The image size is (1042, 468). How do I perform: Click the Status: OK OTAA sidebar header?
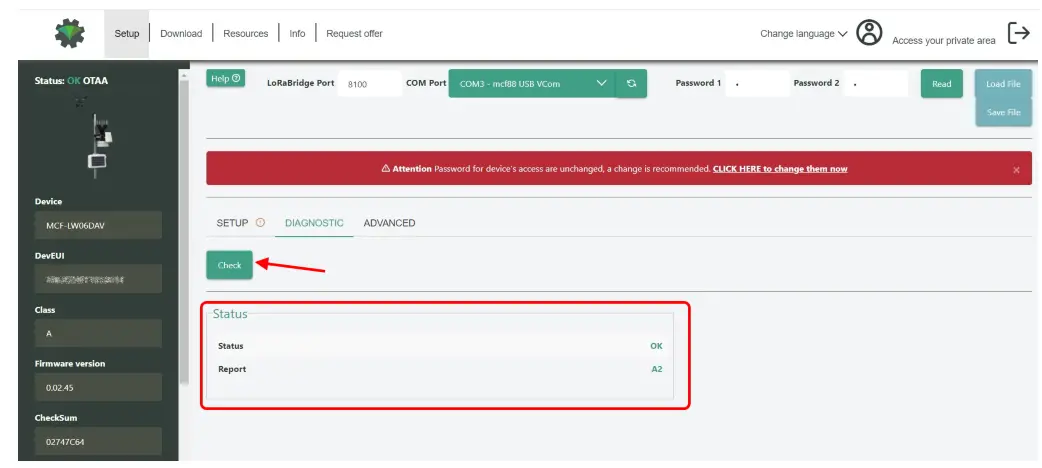[x=71, y=81]
